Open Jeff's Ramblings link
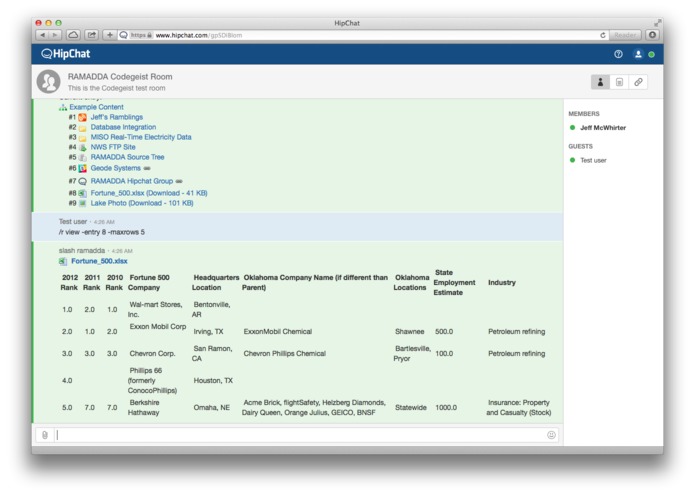Viewport: 695px width, 494px height. [x=117, y=117]
